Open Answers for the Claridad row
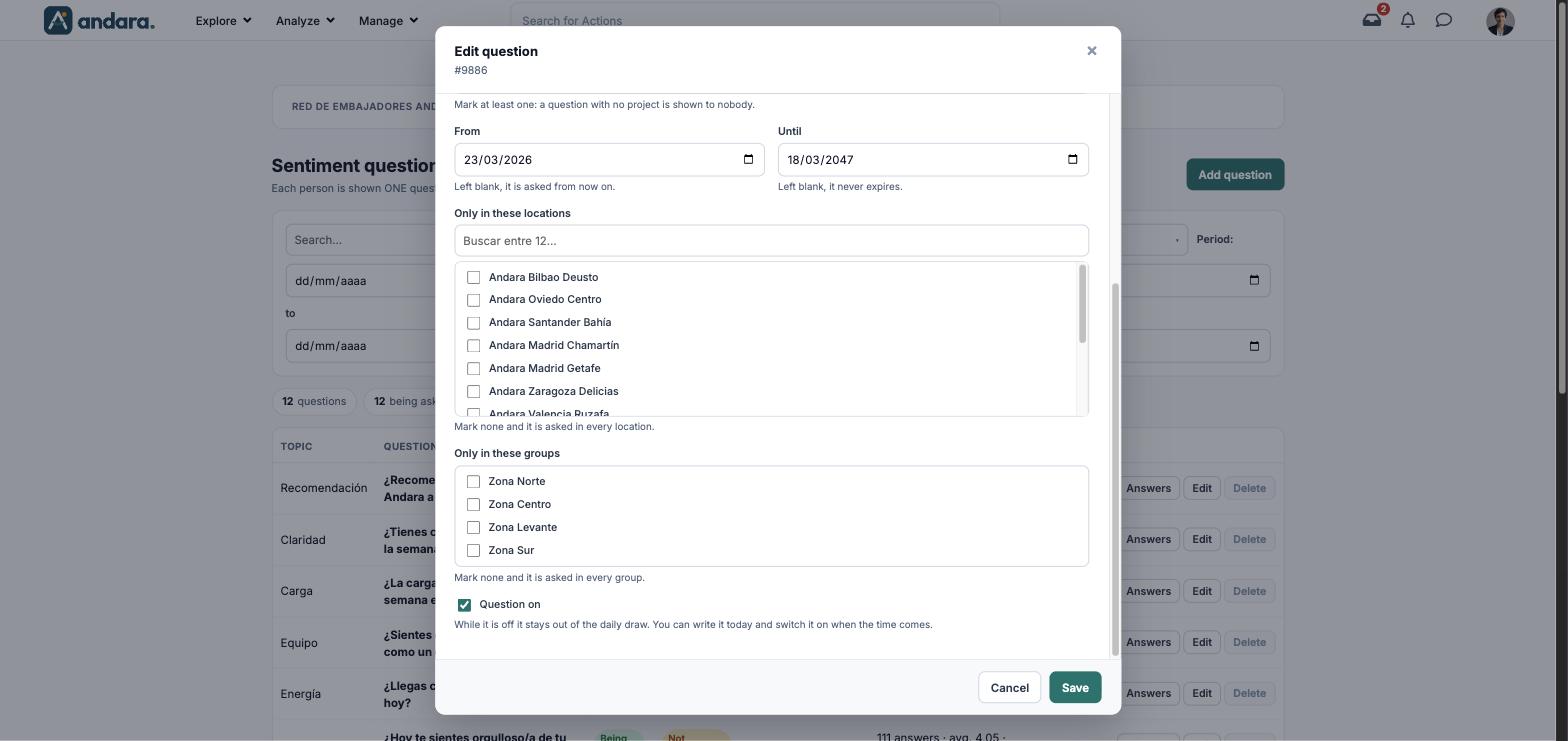The width and height of the screenshot is (1568, 741). 1148,539
